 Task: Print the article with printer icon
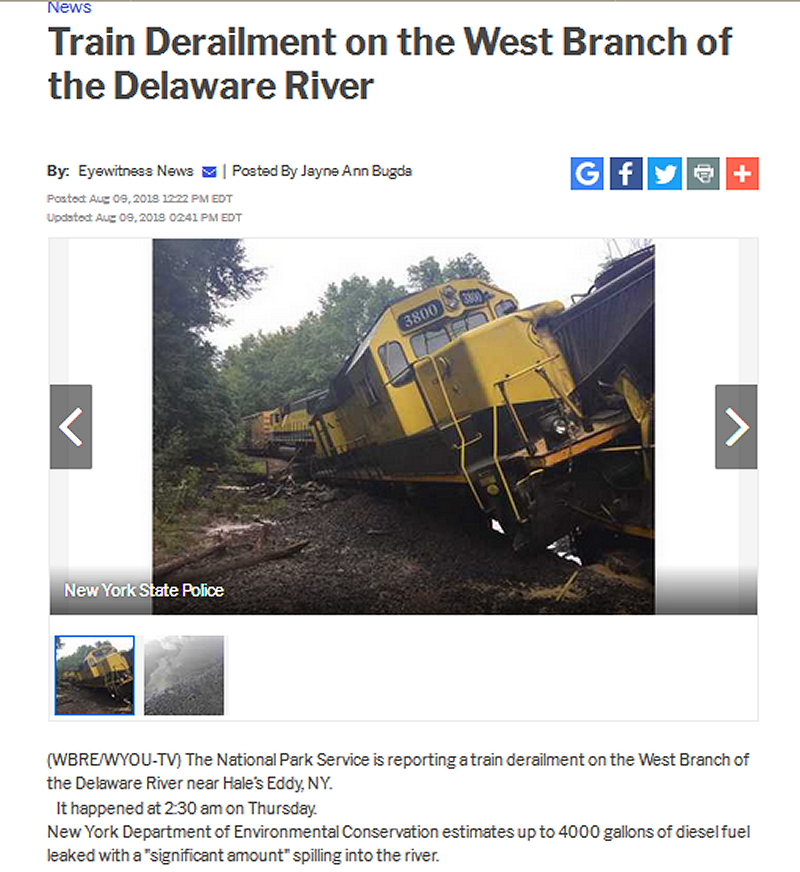(703, 174)
